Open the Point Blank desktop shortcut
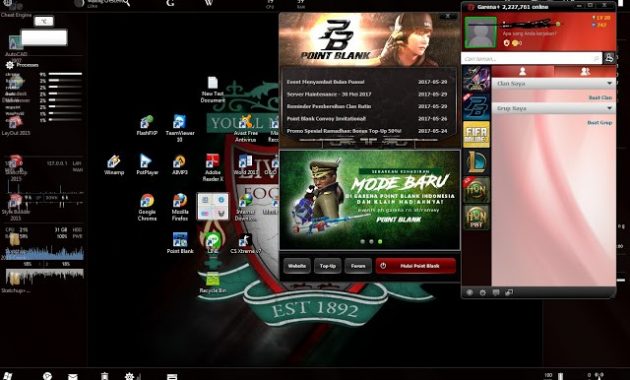The width and height of the screenshot is (630, 380). pyautogui.click(x=180, y=242)
